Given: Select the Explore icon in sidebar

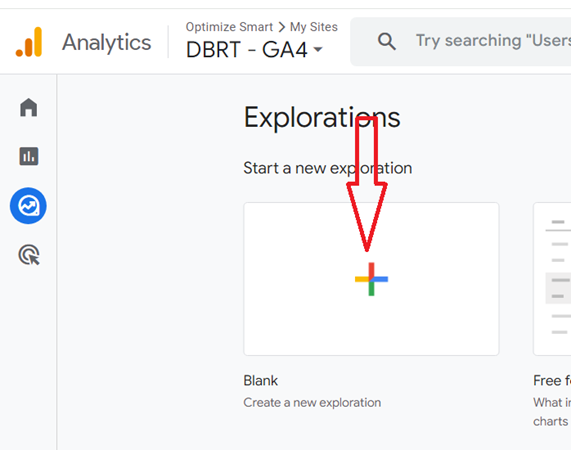Looking at the screenshot, I should pyautogui.click(x=28, y=206).
